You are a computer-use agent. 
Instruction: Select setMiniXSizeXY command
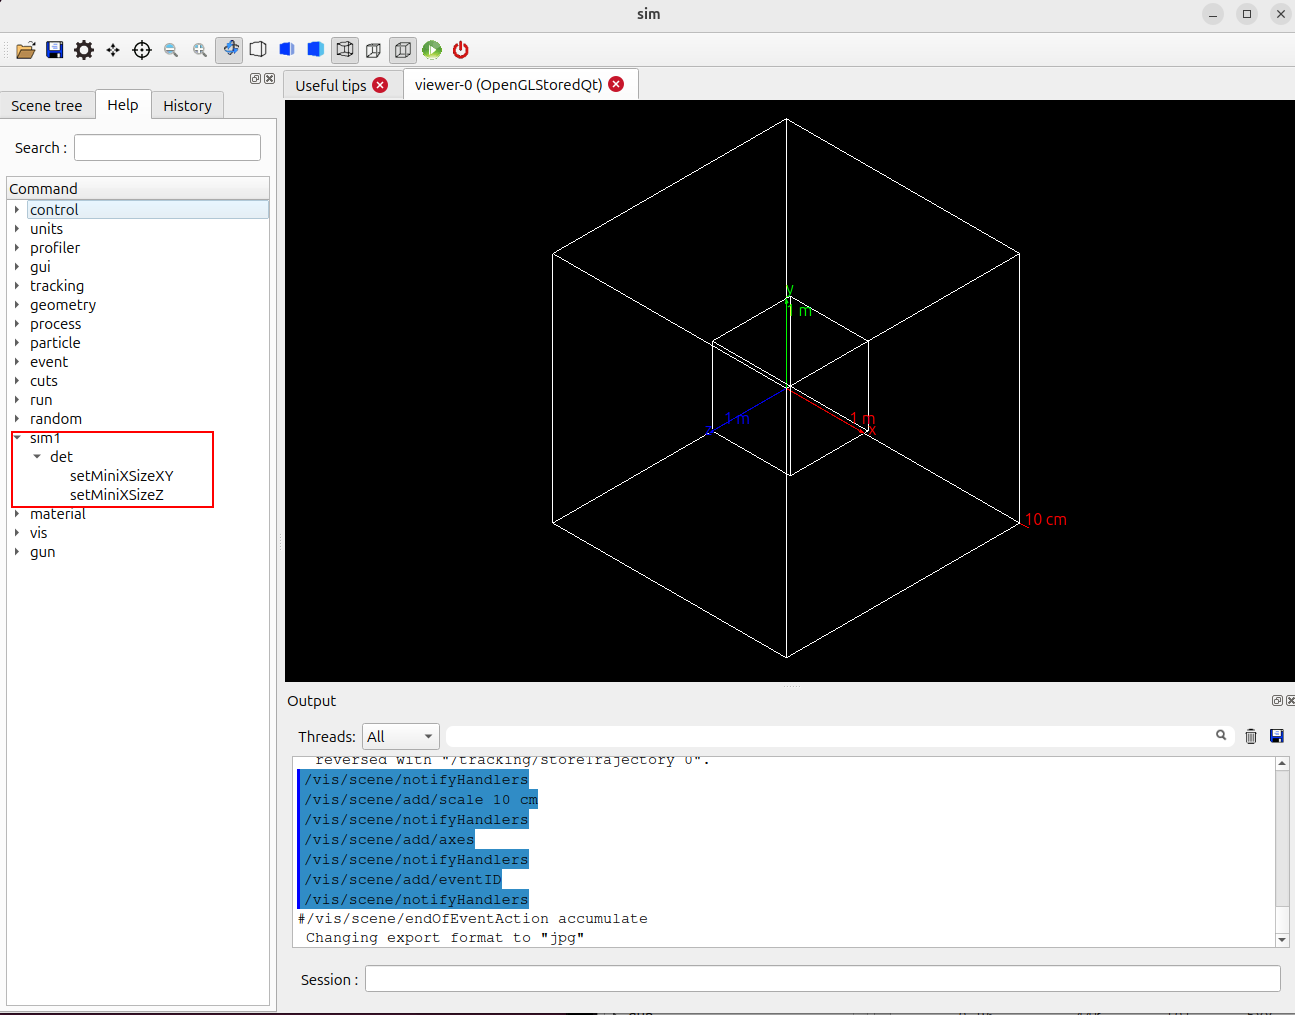pyautogui.click(x=122, y=476)
